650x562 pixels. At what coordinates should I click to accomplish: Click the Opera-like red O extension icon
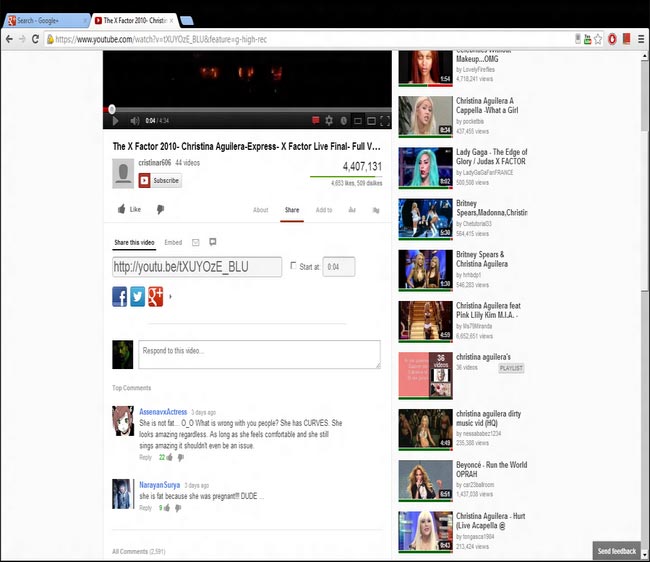pos(612,39)
